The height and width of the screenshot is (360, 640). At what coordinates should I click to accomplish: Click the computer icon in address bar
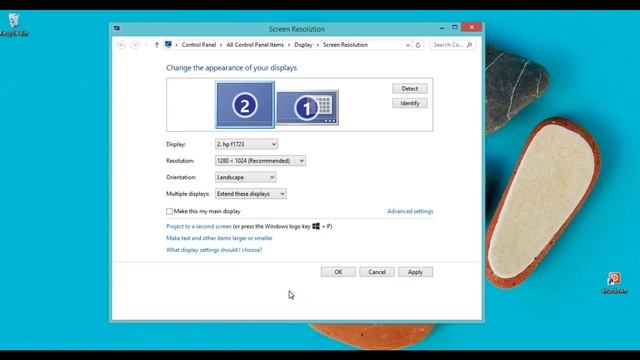pyautogui.click(x=168, y=44)
